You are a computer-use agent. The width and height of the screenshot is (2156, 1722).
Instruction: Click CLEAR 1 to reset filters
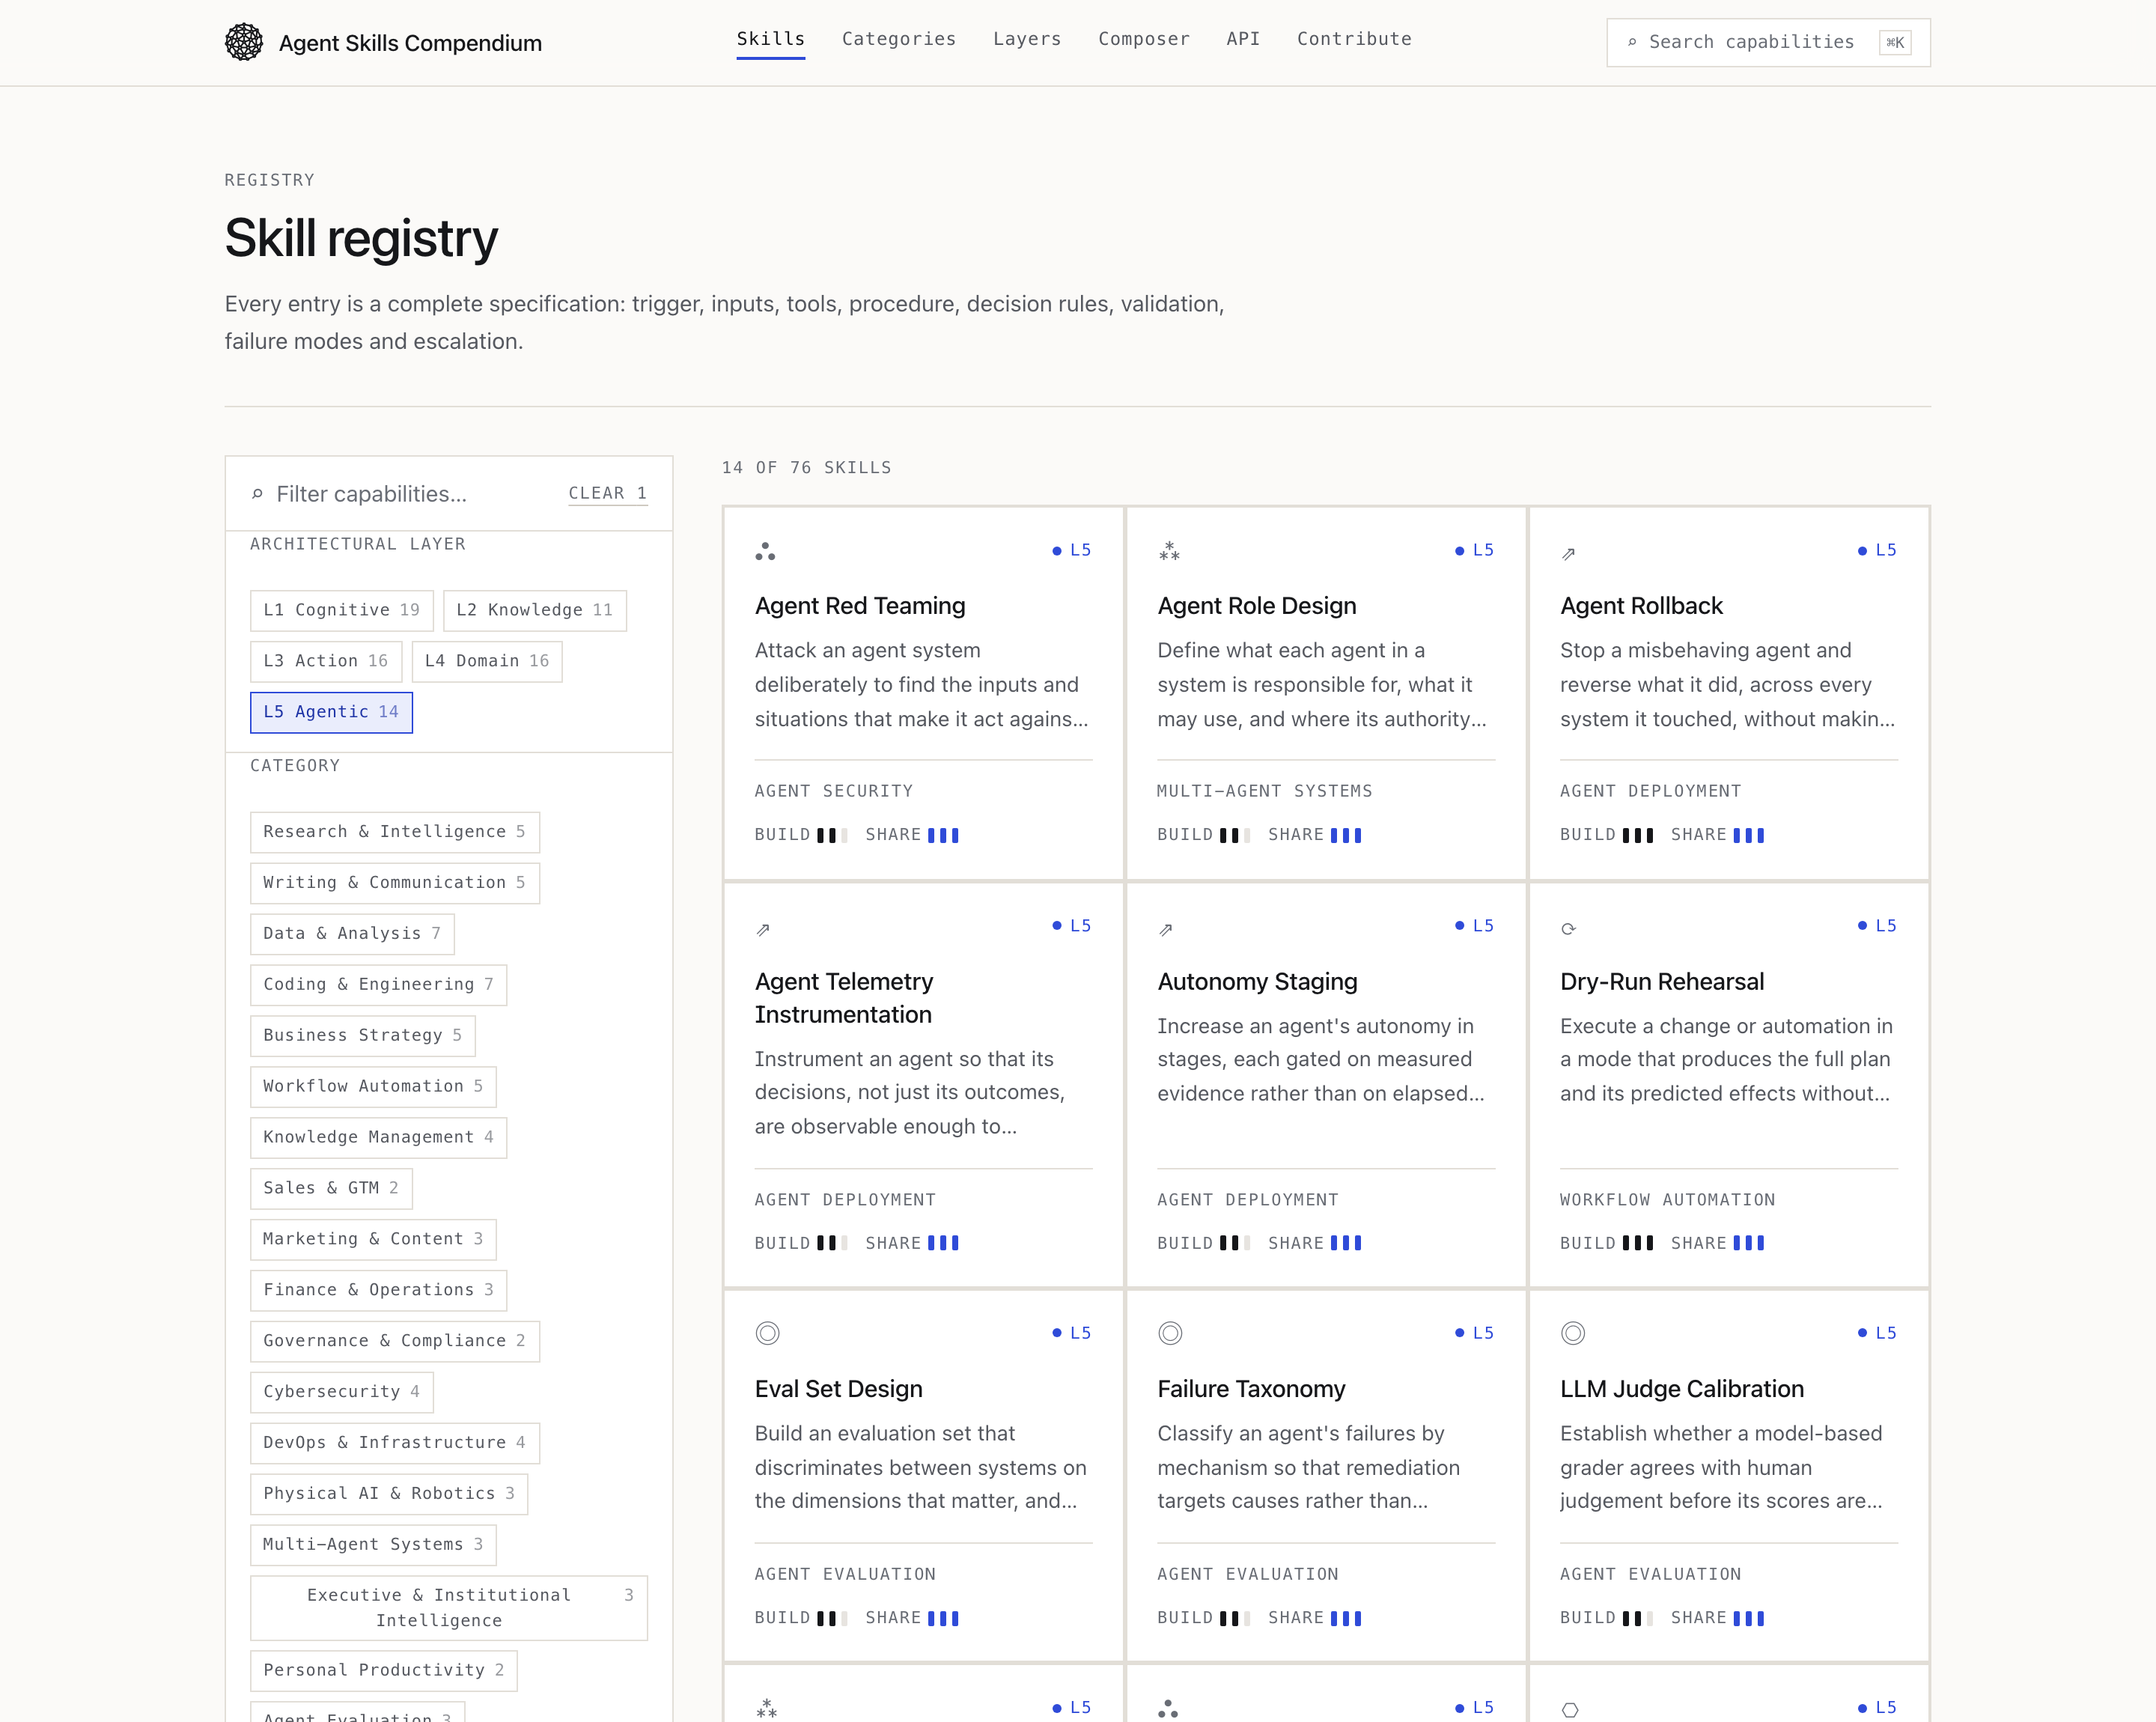click(608, 494)
